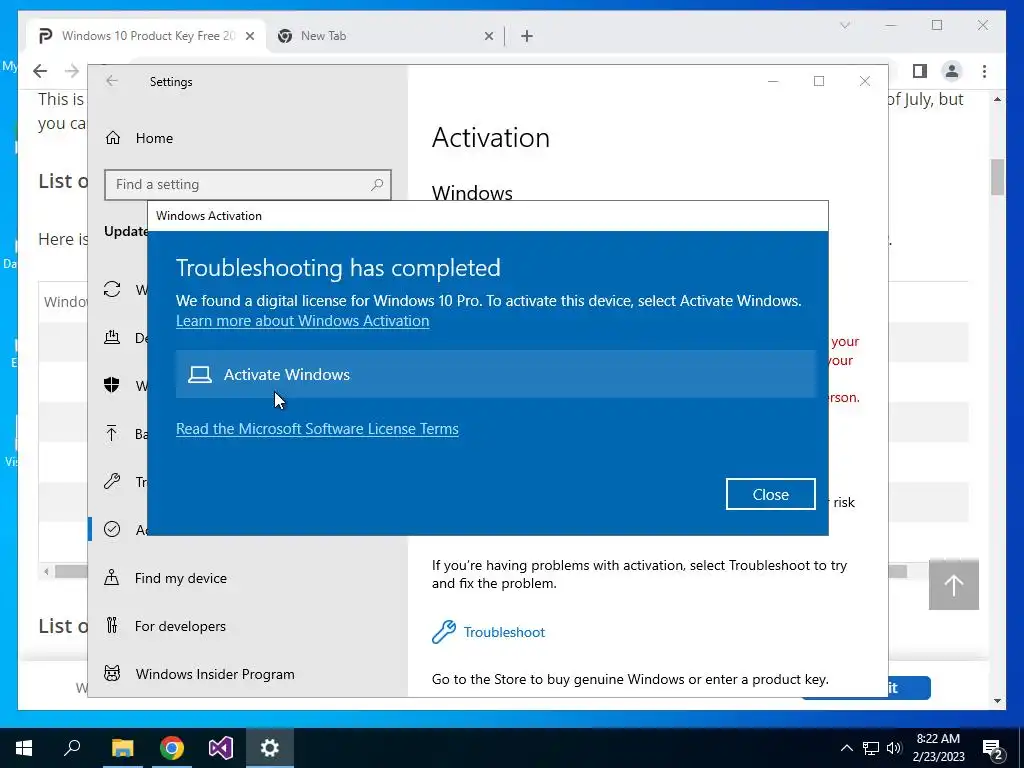Open Visual Studio from the taskbar

221,748
